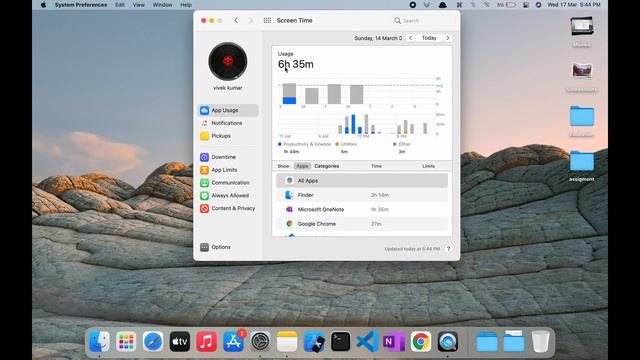Launch Safari from the Dock

point(153,341)
